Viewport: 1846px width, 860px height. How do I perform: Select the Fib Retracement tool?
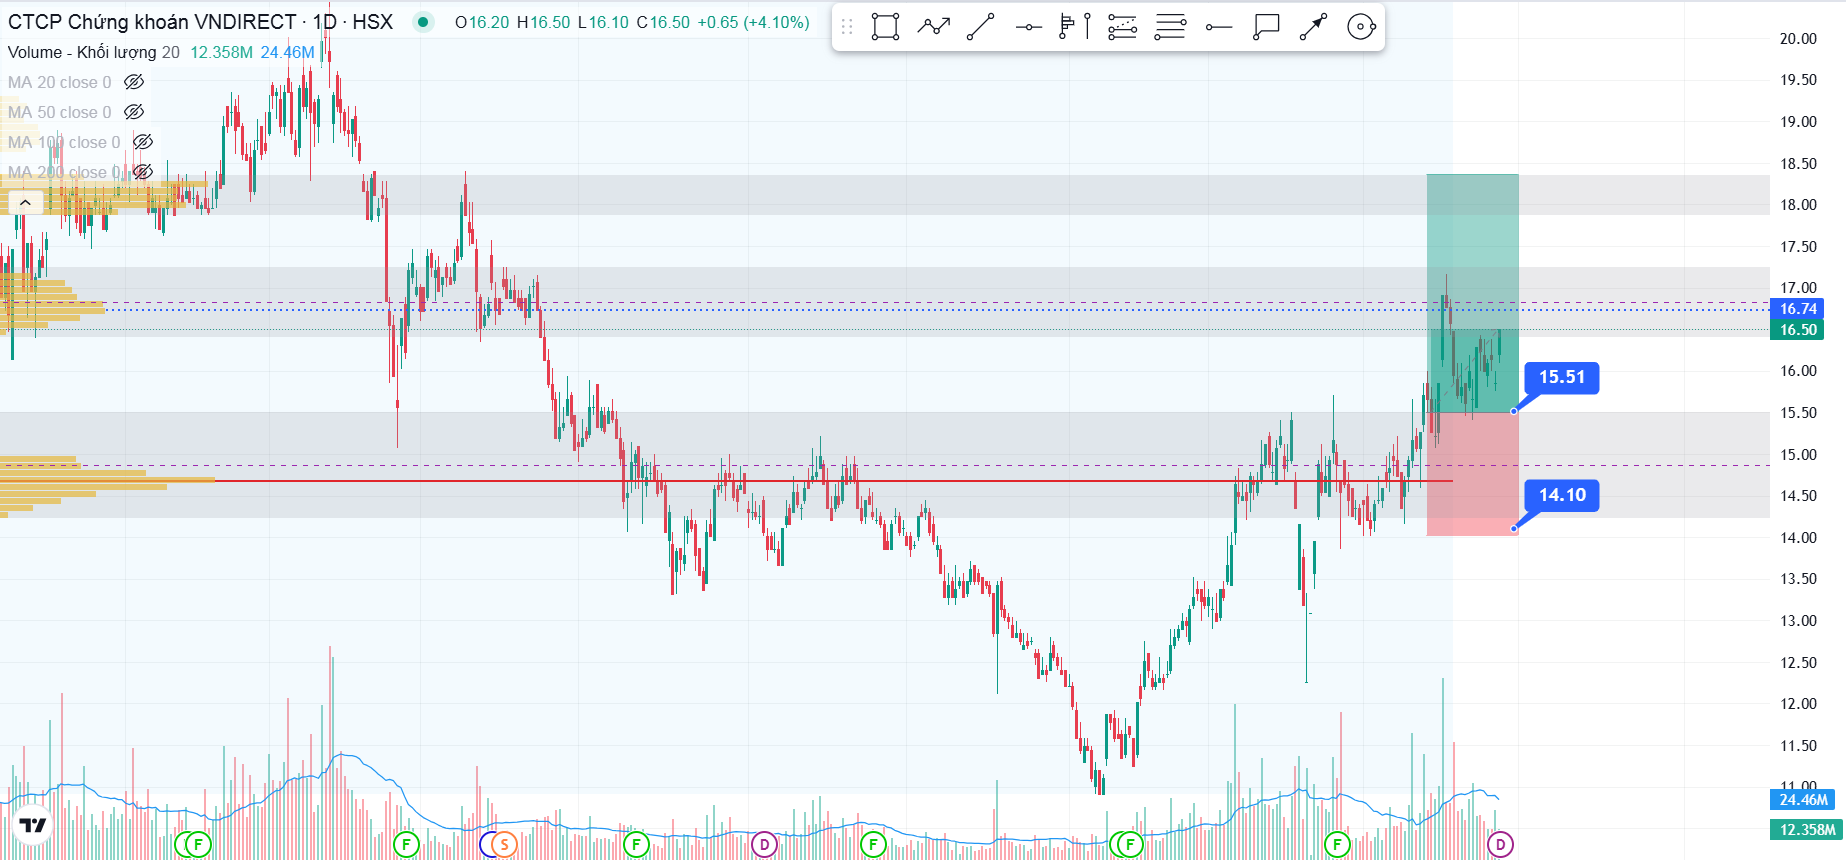[1123, 27]
